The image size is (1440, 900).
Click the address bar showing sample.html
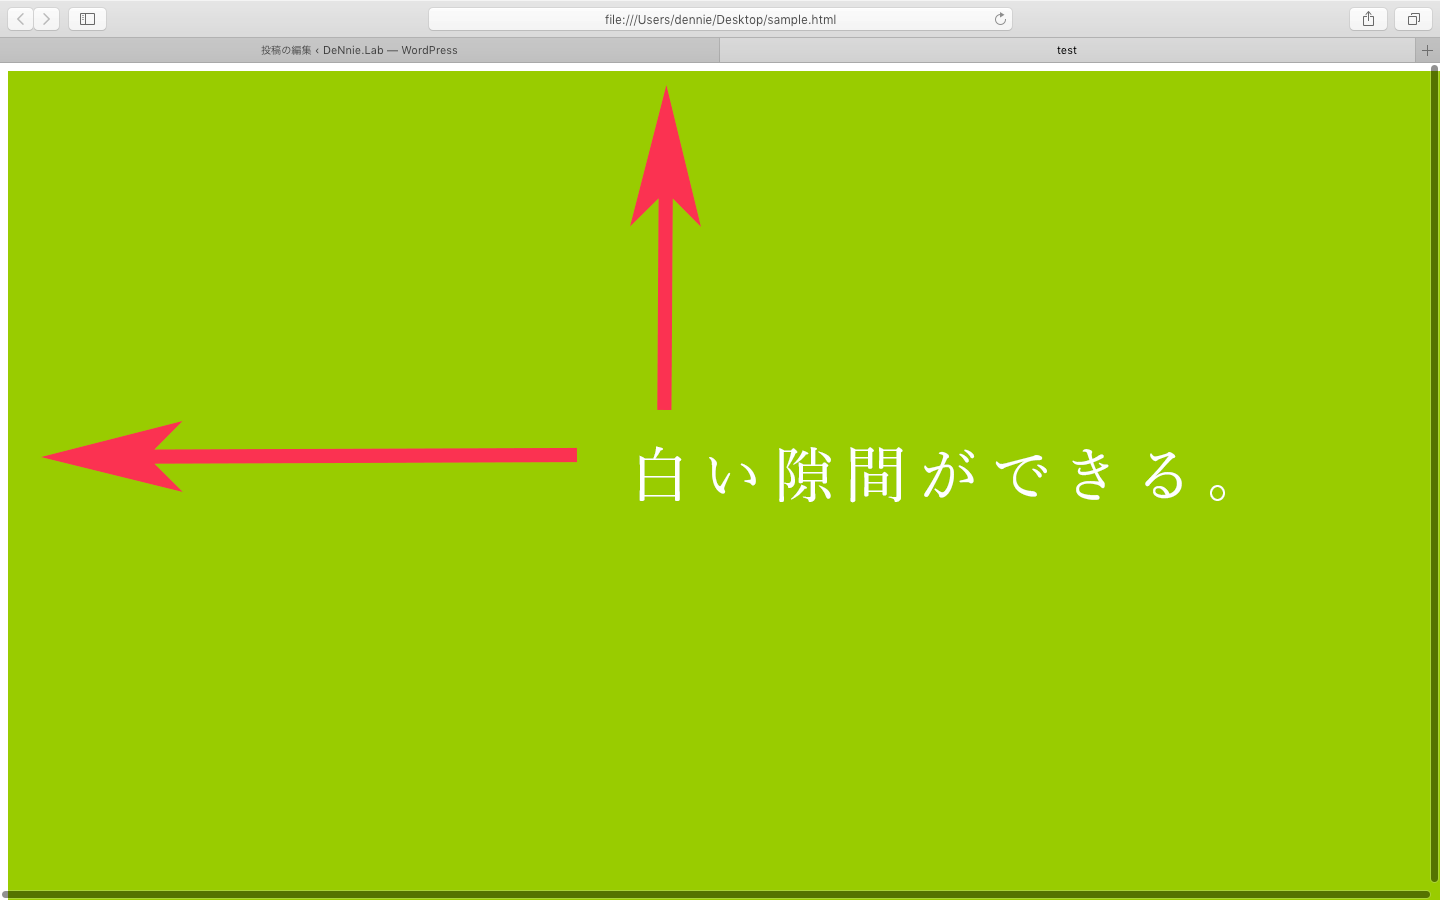pyautogui.click(x=720, y=19)
